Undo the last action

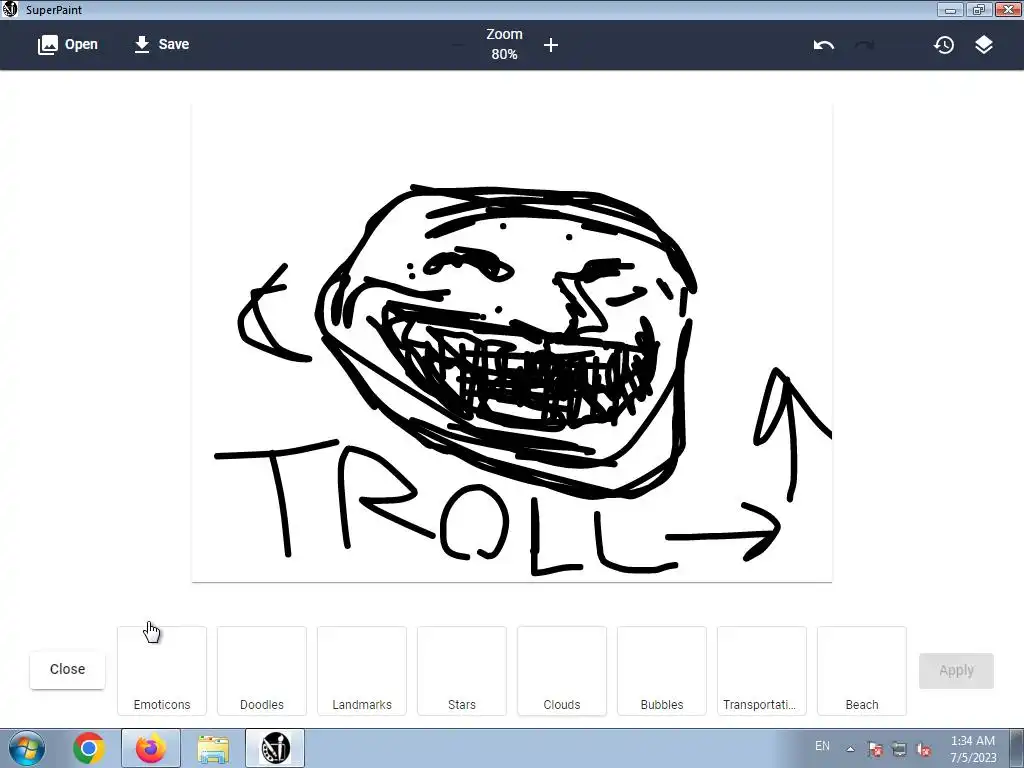click(x=824, y=45)
